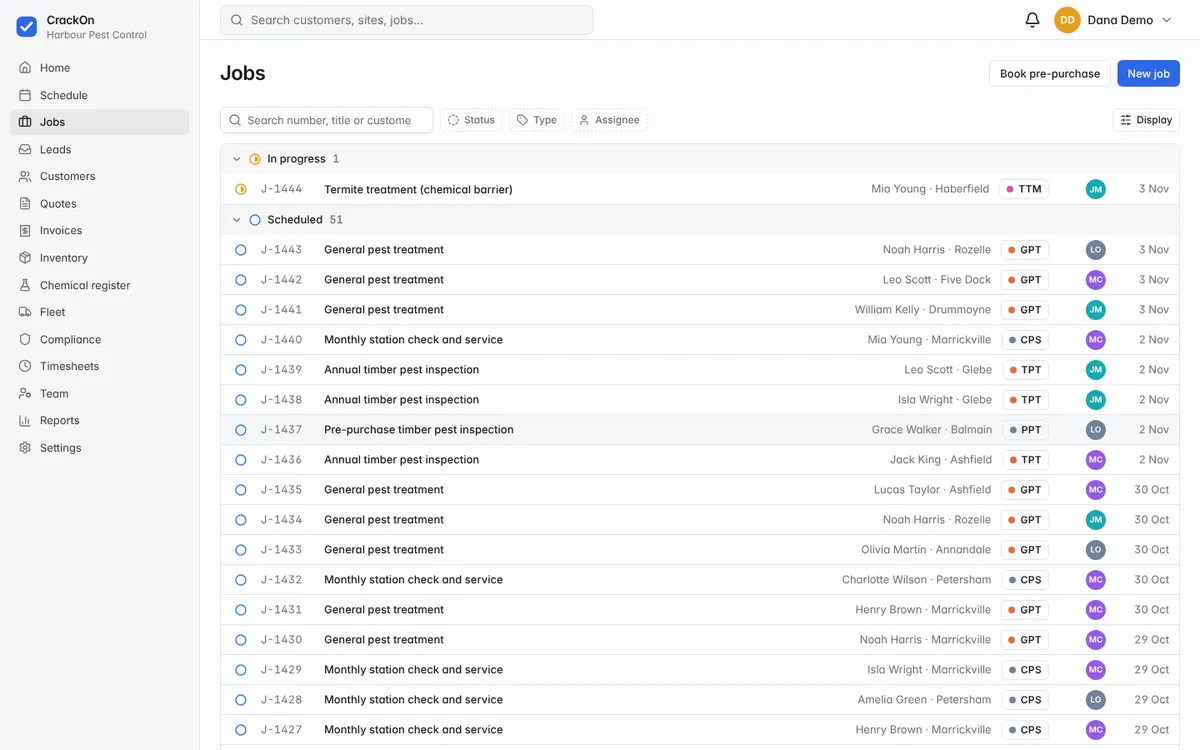Open Fleet in sidebar
Viewport: 1200px width, 750px height.
coord(100,312)
